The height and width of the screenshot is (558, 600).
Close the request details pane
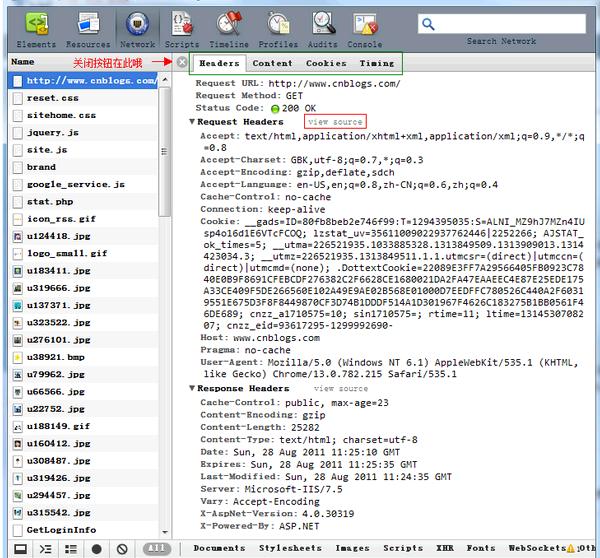click(181, 62)
